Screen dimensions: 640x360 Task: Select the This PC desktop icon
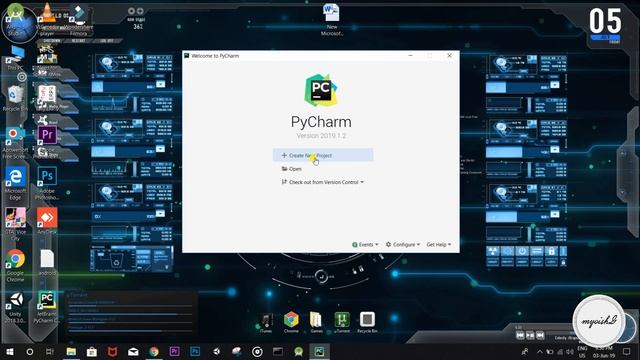click(16, 58)
